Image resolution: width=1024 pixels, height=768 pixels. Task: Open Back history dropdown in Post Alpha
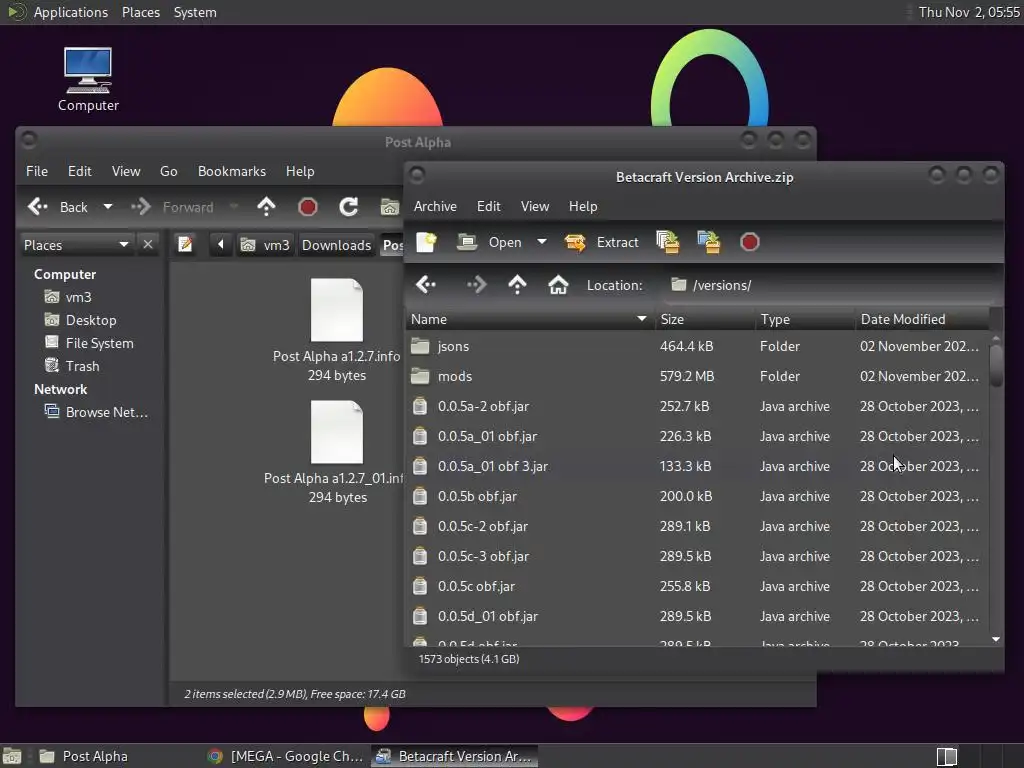[108, 207]
